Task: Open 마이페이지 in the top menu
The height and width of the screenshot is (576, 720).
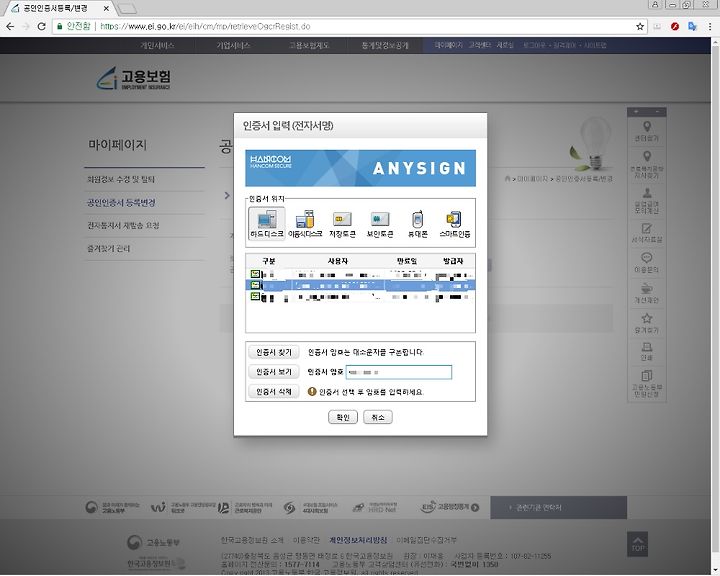Action: (x=448, y=45)
